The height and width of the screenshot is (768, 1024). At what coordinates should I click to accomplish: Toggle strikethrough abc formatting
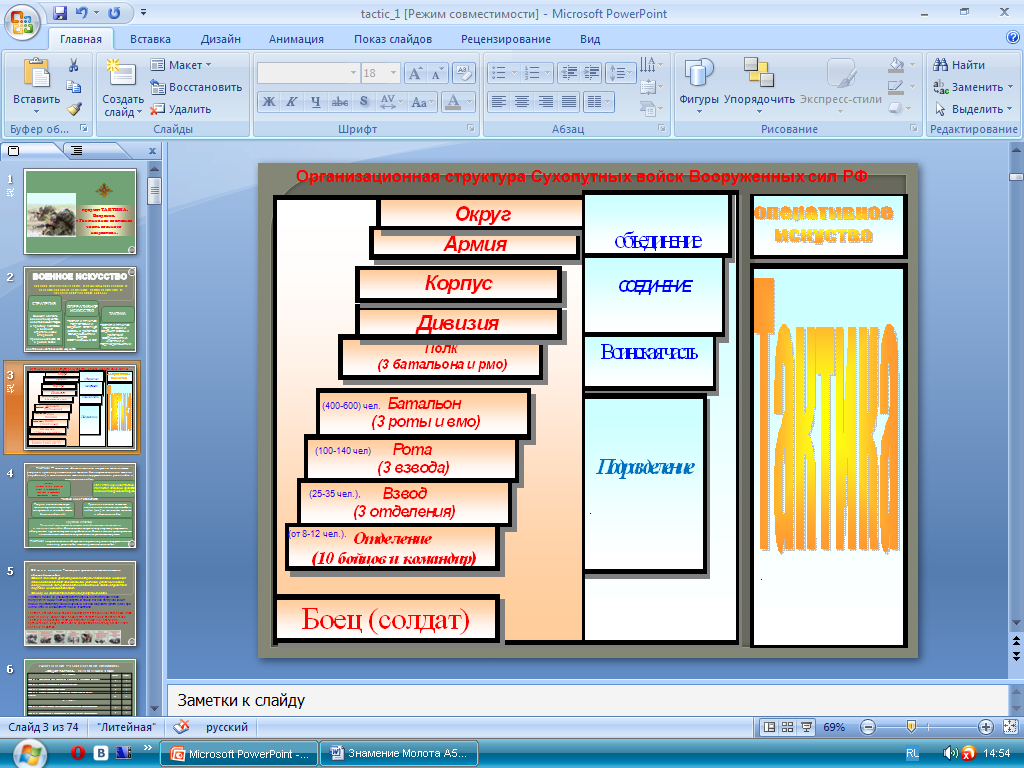click(x=340, y=101)
